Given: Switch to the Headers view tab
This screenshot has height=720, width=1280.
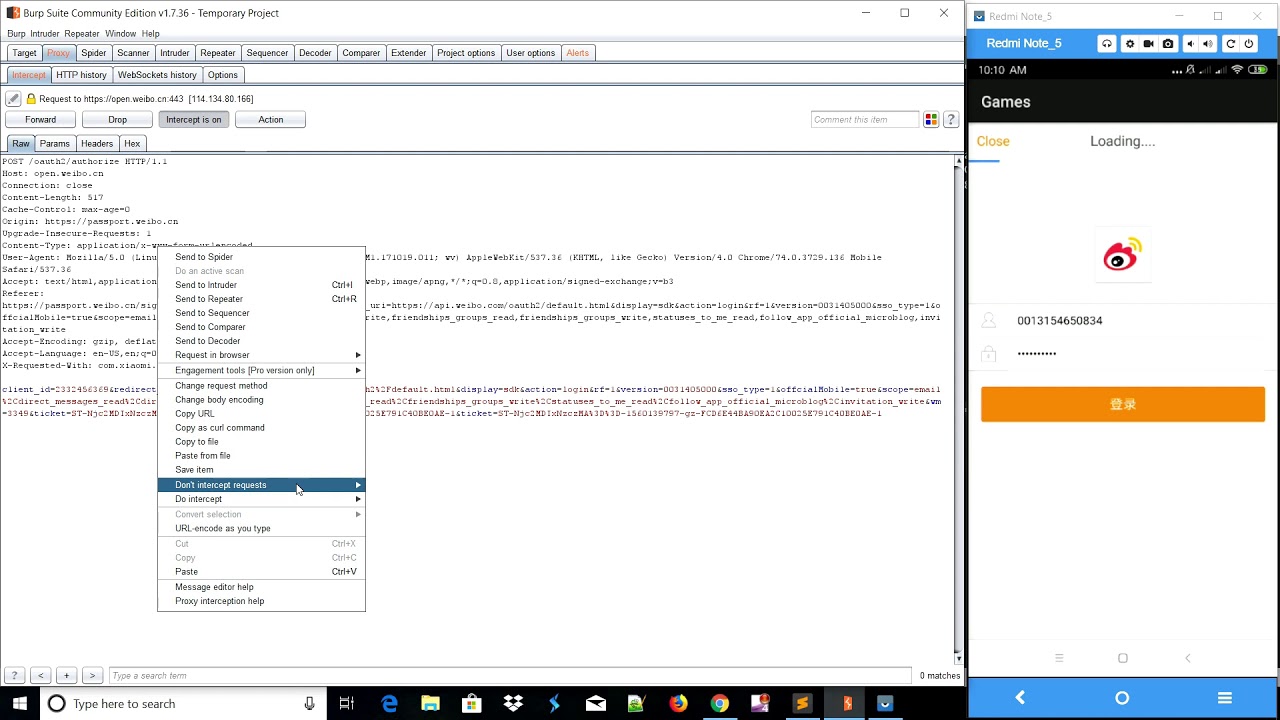Looking at the screenshot, I should point(97,144).
